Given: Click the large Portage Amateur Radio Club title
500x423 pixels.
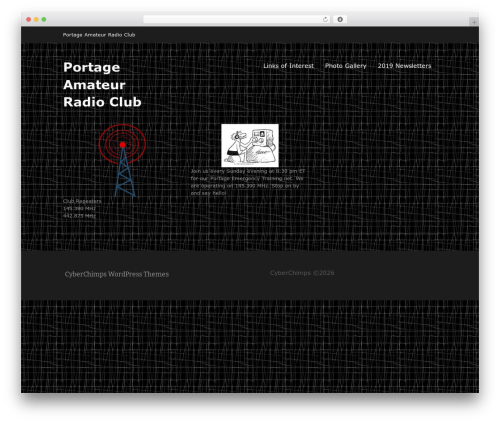Looking at the screenshot, I should (x=102, y=85).
